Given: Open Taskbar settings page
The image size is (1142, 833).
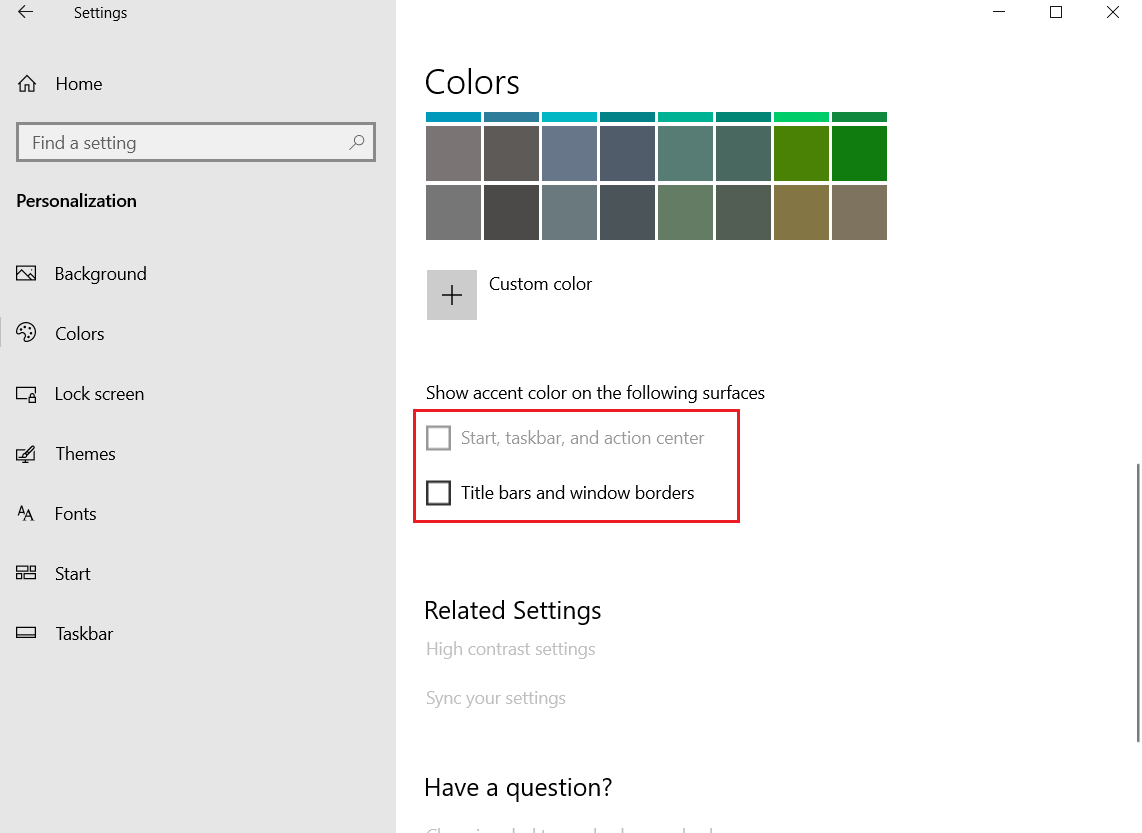Looking at the screenshot, I should (x=84, y=633).
